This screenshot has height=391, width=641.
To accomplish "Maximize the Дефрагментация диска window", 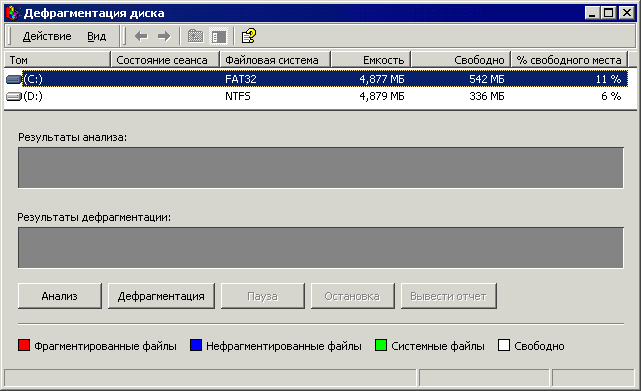I will (x=608, y=13).
